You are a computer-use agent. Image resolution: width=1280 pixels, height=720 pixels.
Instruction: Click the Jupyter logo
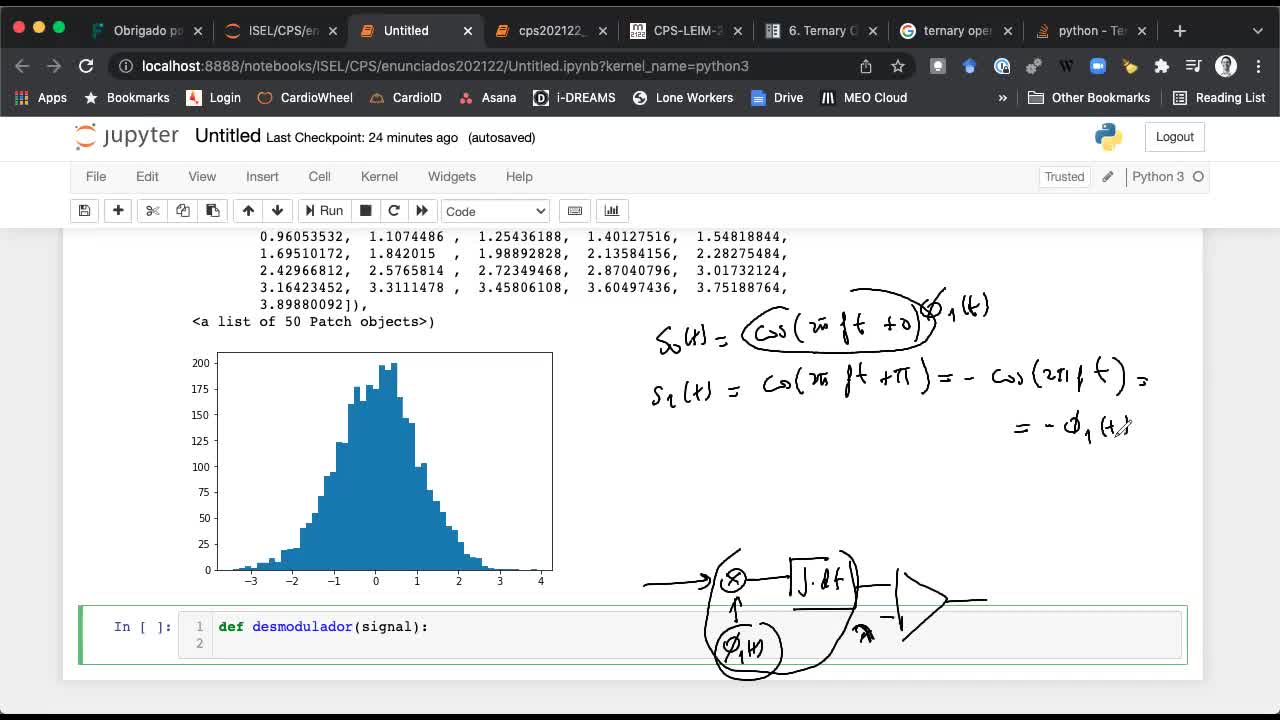point(127,137)
